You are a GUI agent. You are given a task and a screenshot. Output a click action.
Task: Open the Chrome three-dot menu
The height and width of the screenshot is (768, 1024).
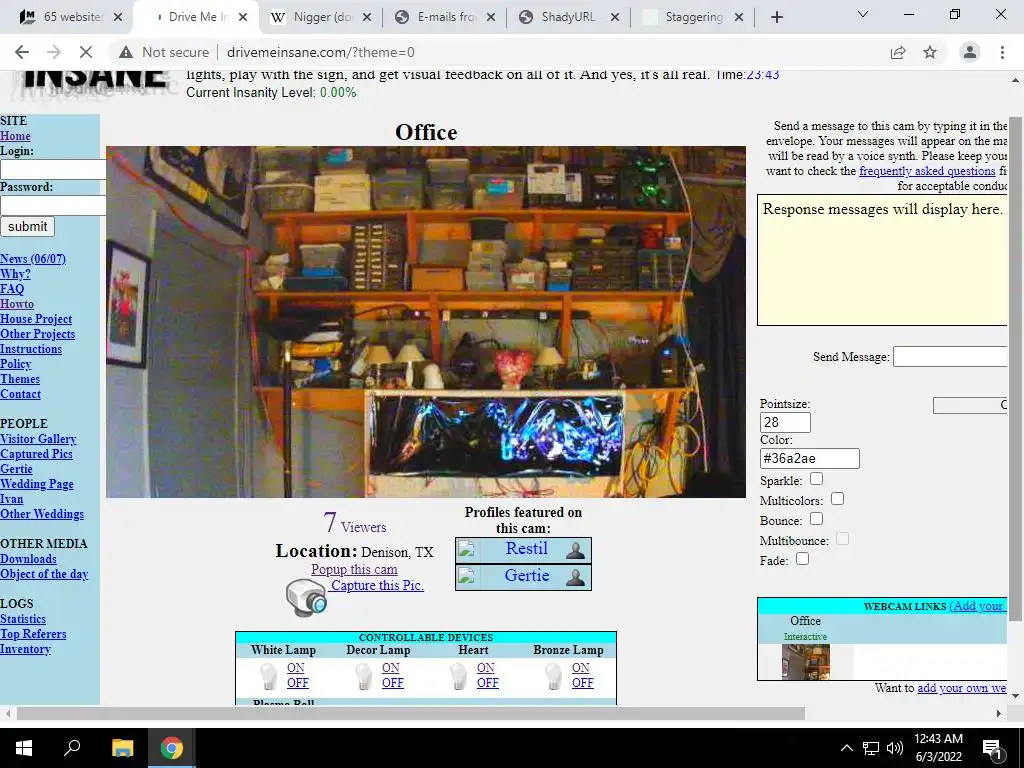[x=1002, y=52]
